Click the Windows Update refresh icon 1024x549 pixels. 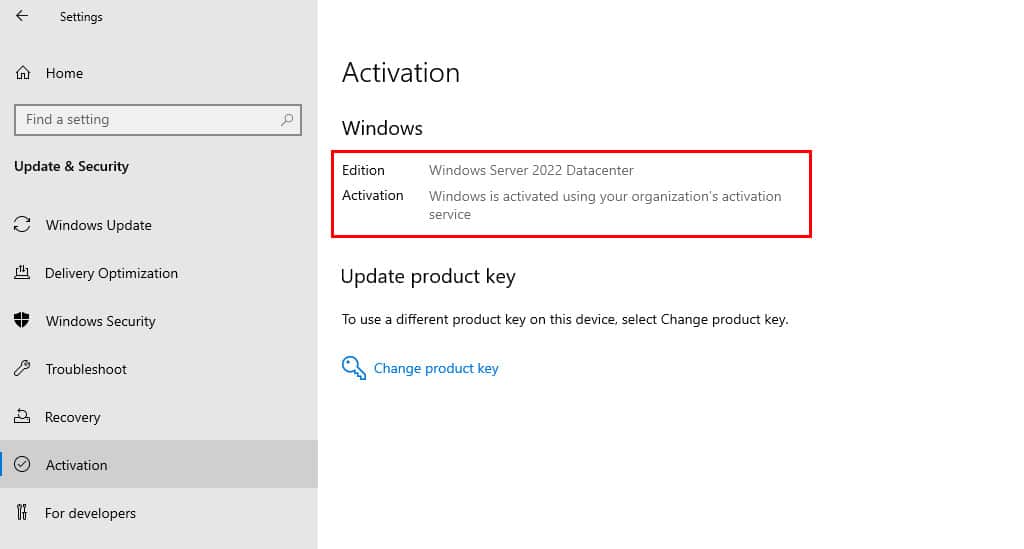pyautogui.click(x=22, y=225)
